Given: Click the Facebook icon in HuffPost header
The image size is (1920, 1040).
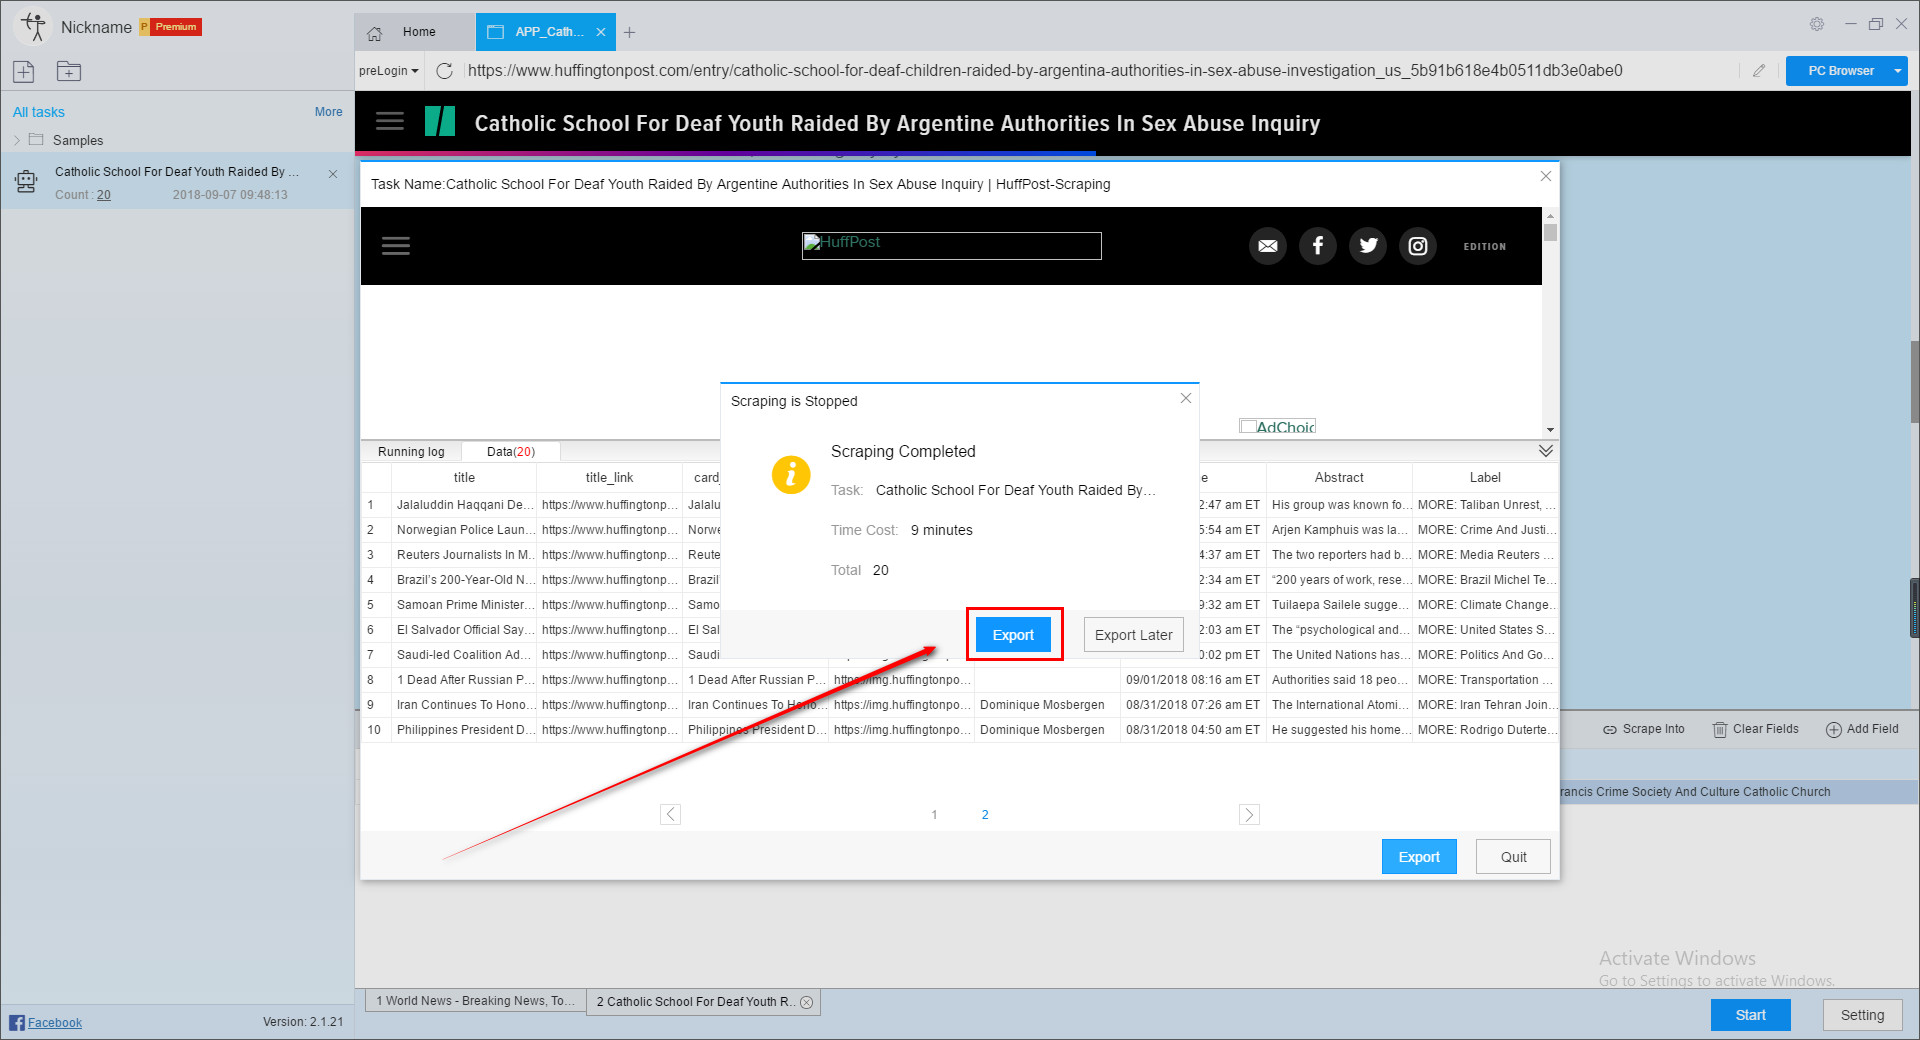Looking at the screenshot, I should tap(1318, 246).
